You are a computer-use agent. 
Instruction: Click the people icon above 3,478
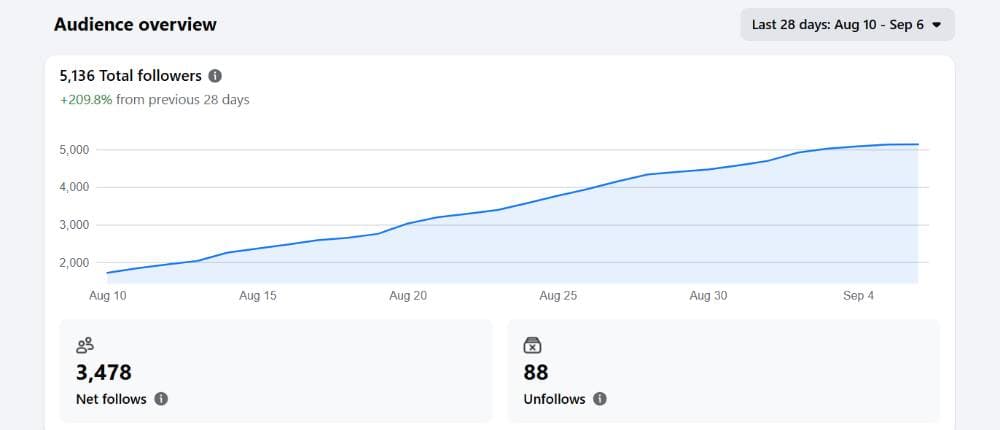(x=85, y=345)
